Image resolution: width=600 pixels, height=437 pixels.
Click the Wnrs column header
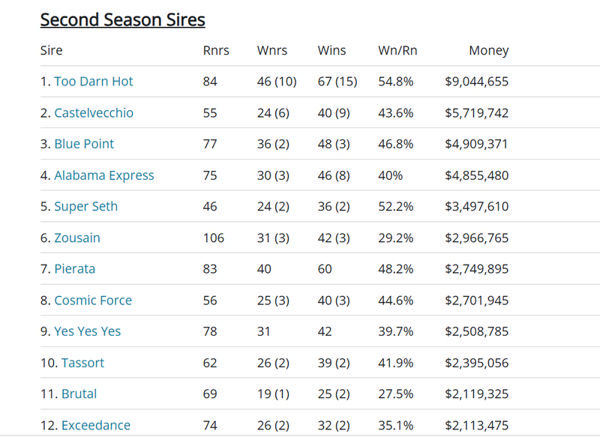[273, 50]
